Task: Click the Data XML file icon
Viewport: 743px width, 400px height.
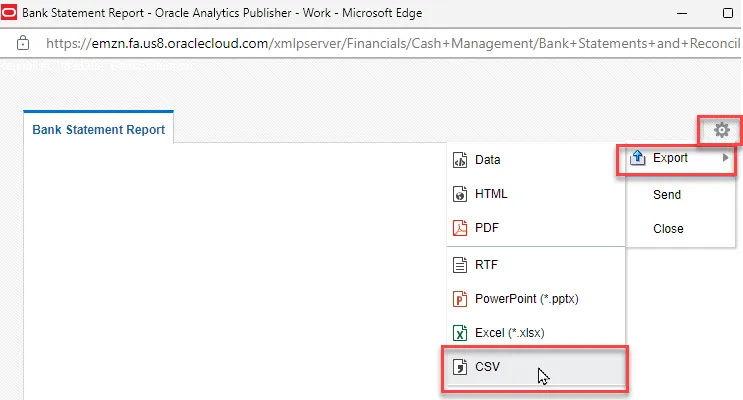Action: click(x=460, y=160)
